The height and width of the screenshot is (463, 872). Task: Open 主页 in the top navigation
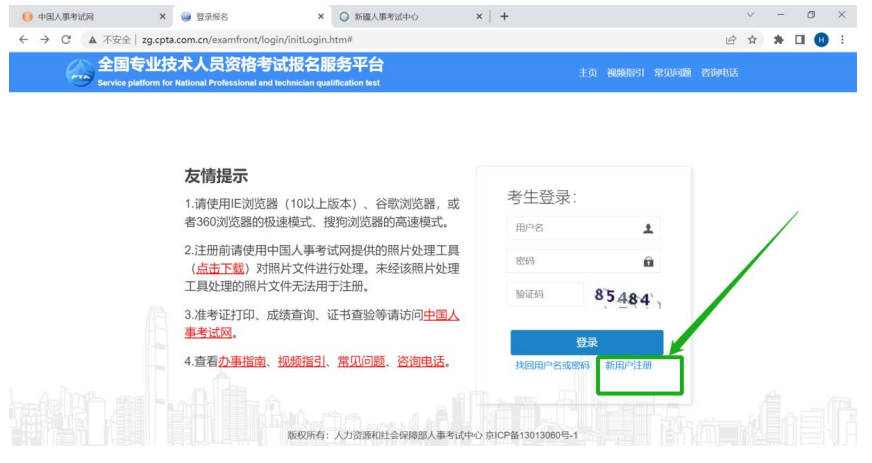(x=587, y=73)
